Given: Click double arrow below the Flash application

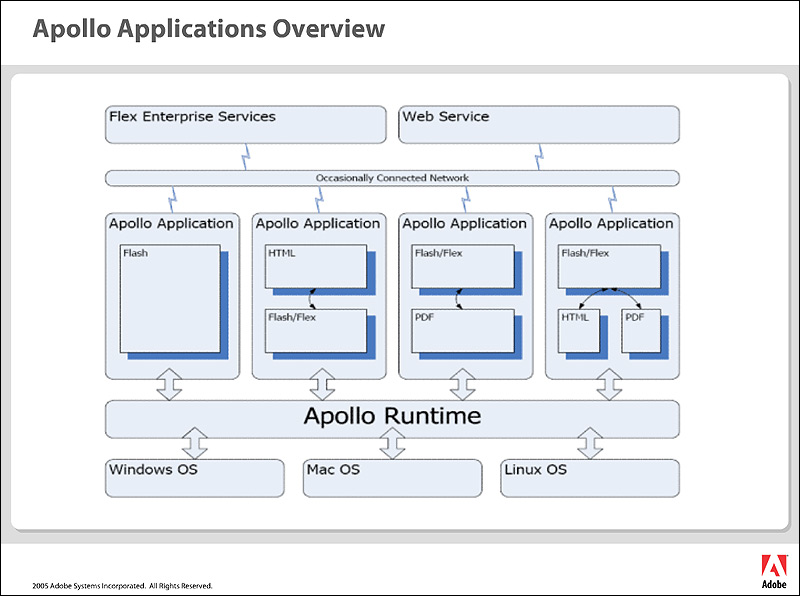Looking at the screenshot, I should [169, 384].
